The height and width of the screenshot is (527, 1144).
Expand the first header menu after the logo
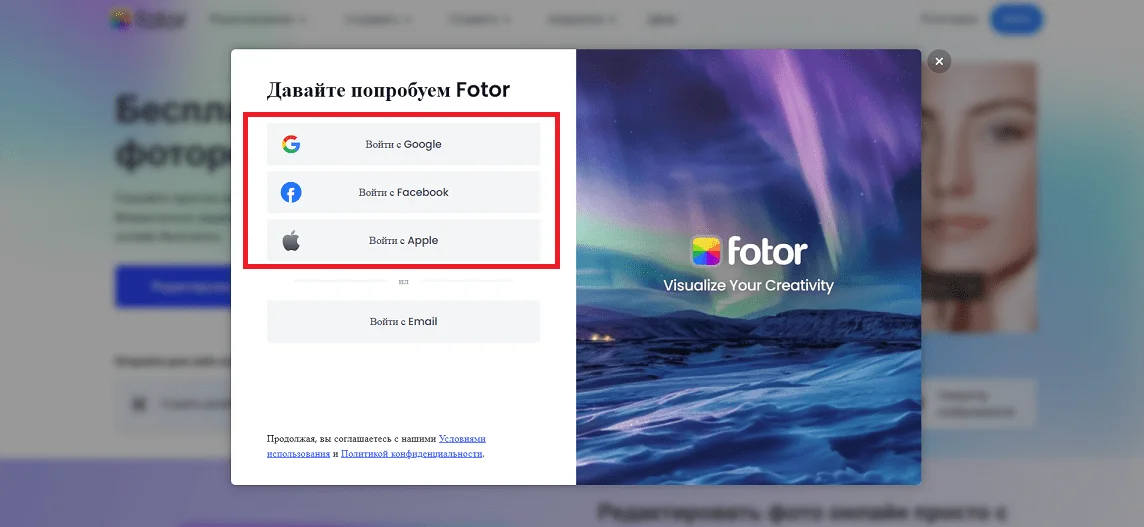coord(258,19)
